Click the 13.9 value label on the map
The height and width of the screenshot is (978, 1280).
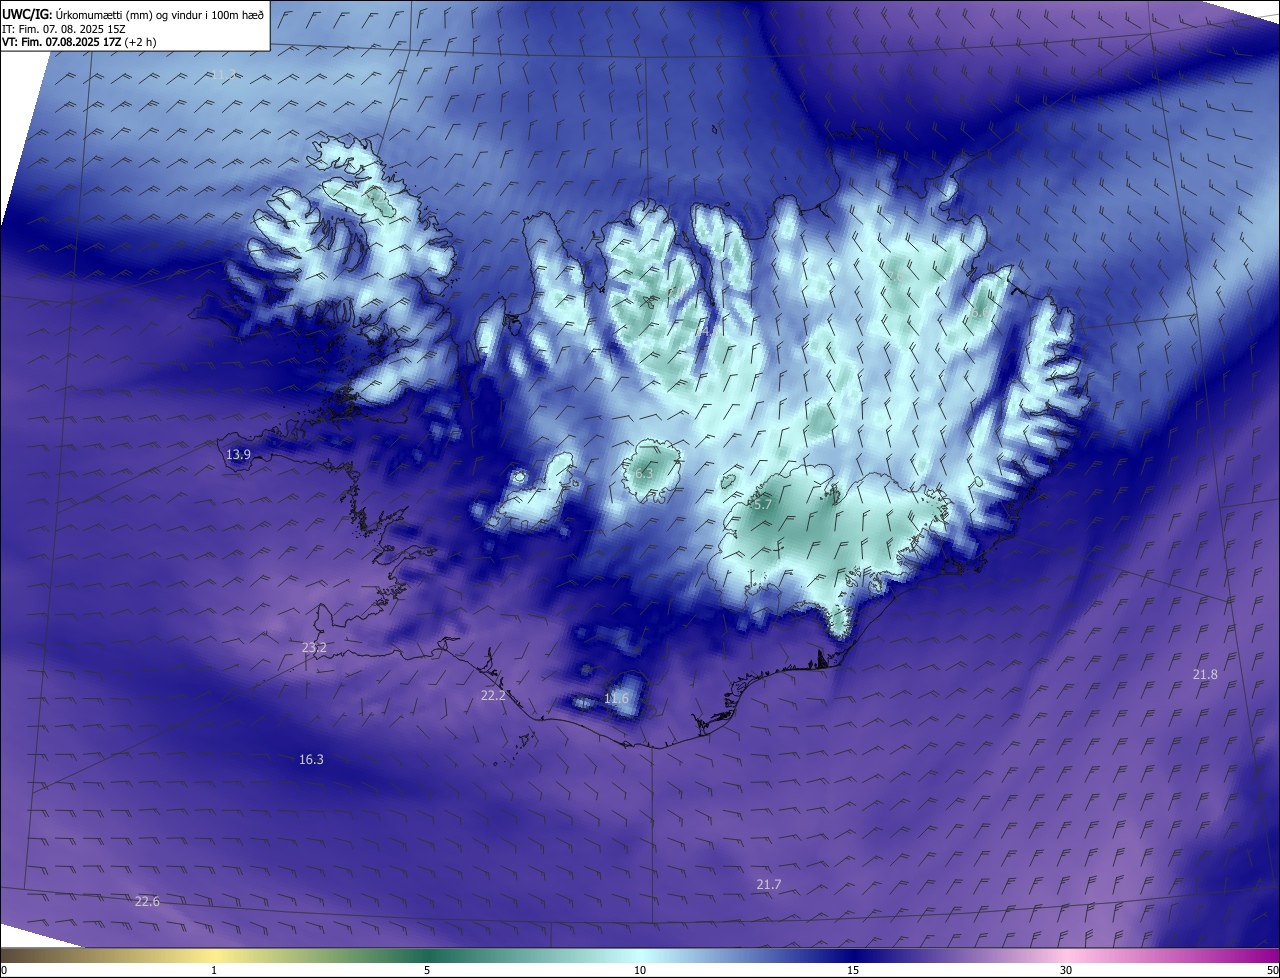(x=238, y=455)
